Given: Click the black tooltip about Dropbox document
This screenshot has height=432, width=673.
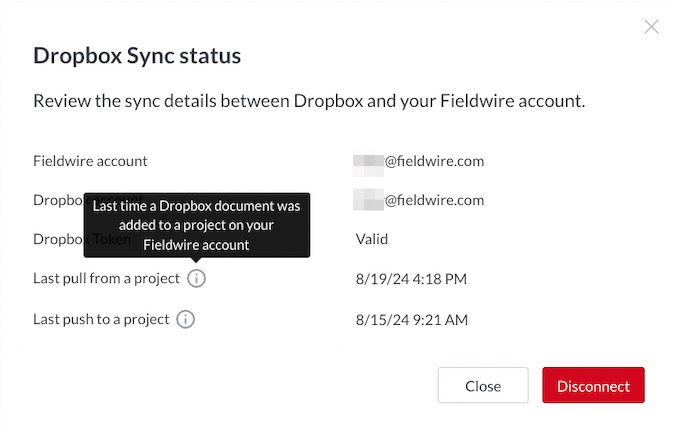Looking at the screenshot, I should (x=197, y=225).
